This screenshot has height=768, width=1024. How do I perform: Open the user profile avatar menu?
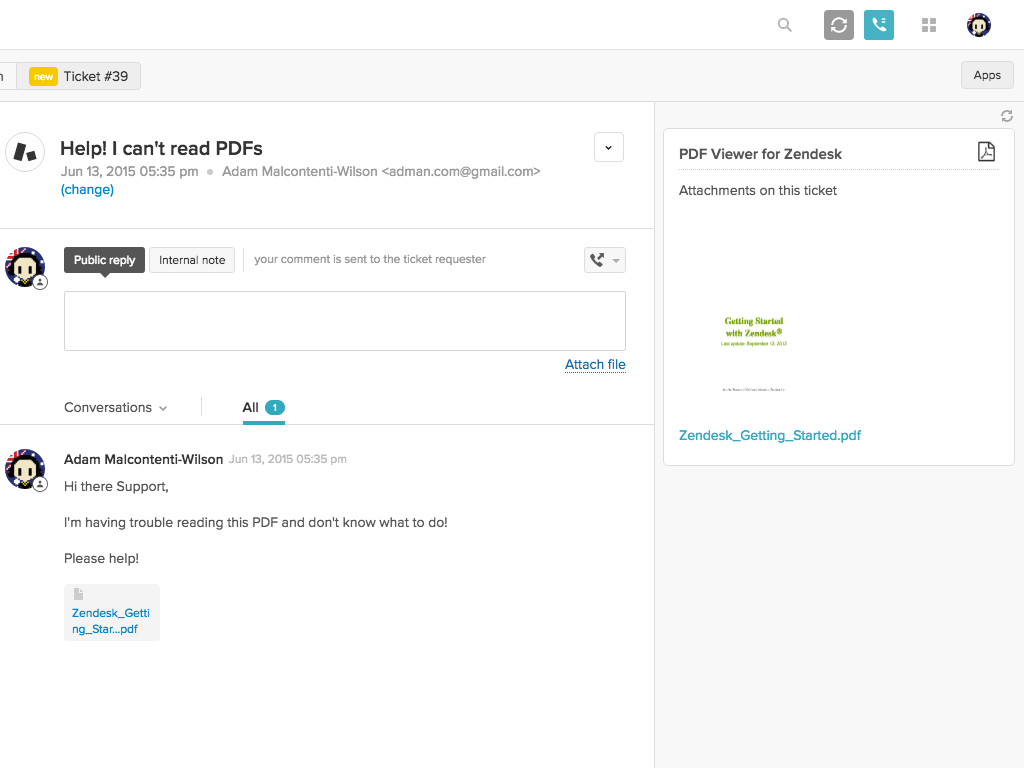979,25
